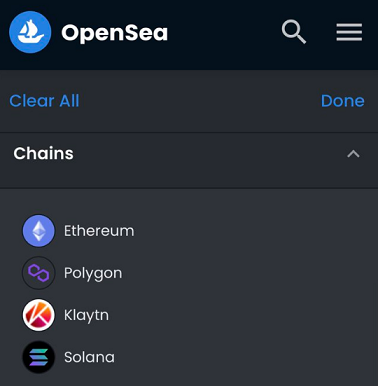Toggle the Polygon chain filter option
The height and width of the screenshot is (386, 378).
189,273
